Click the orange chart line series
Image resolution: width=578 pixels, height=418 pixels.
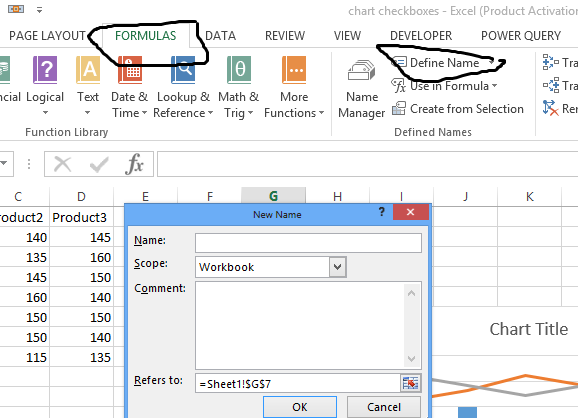pyautogui.click(x=526, y=377)
